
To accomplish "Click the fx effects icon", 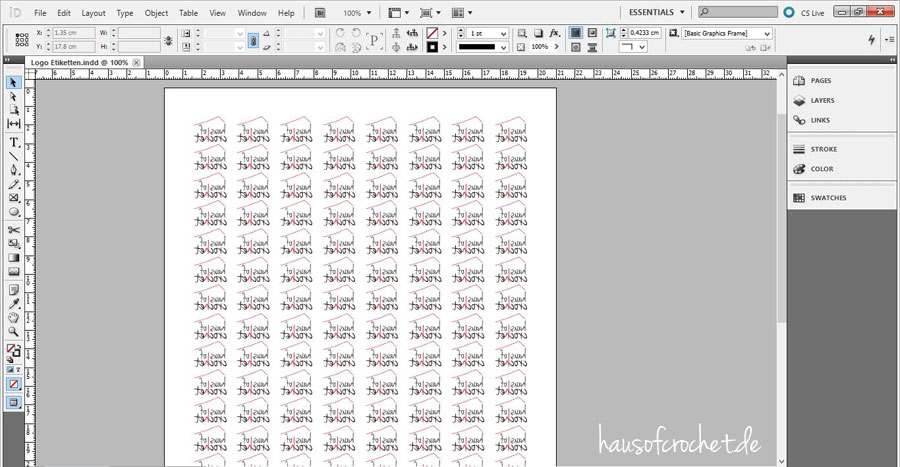I will pyautogui.click(x=554, y=33).
